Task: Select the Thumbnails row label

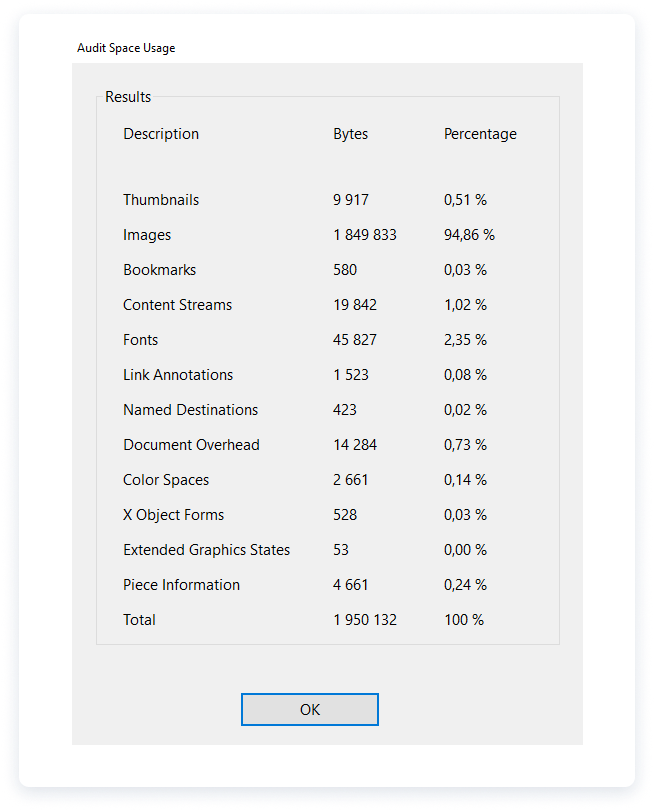Action: [161, 200]
